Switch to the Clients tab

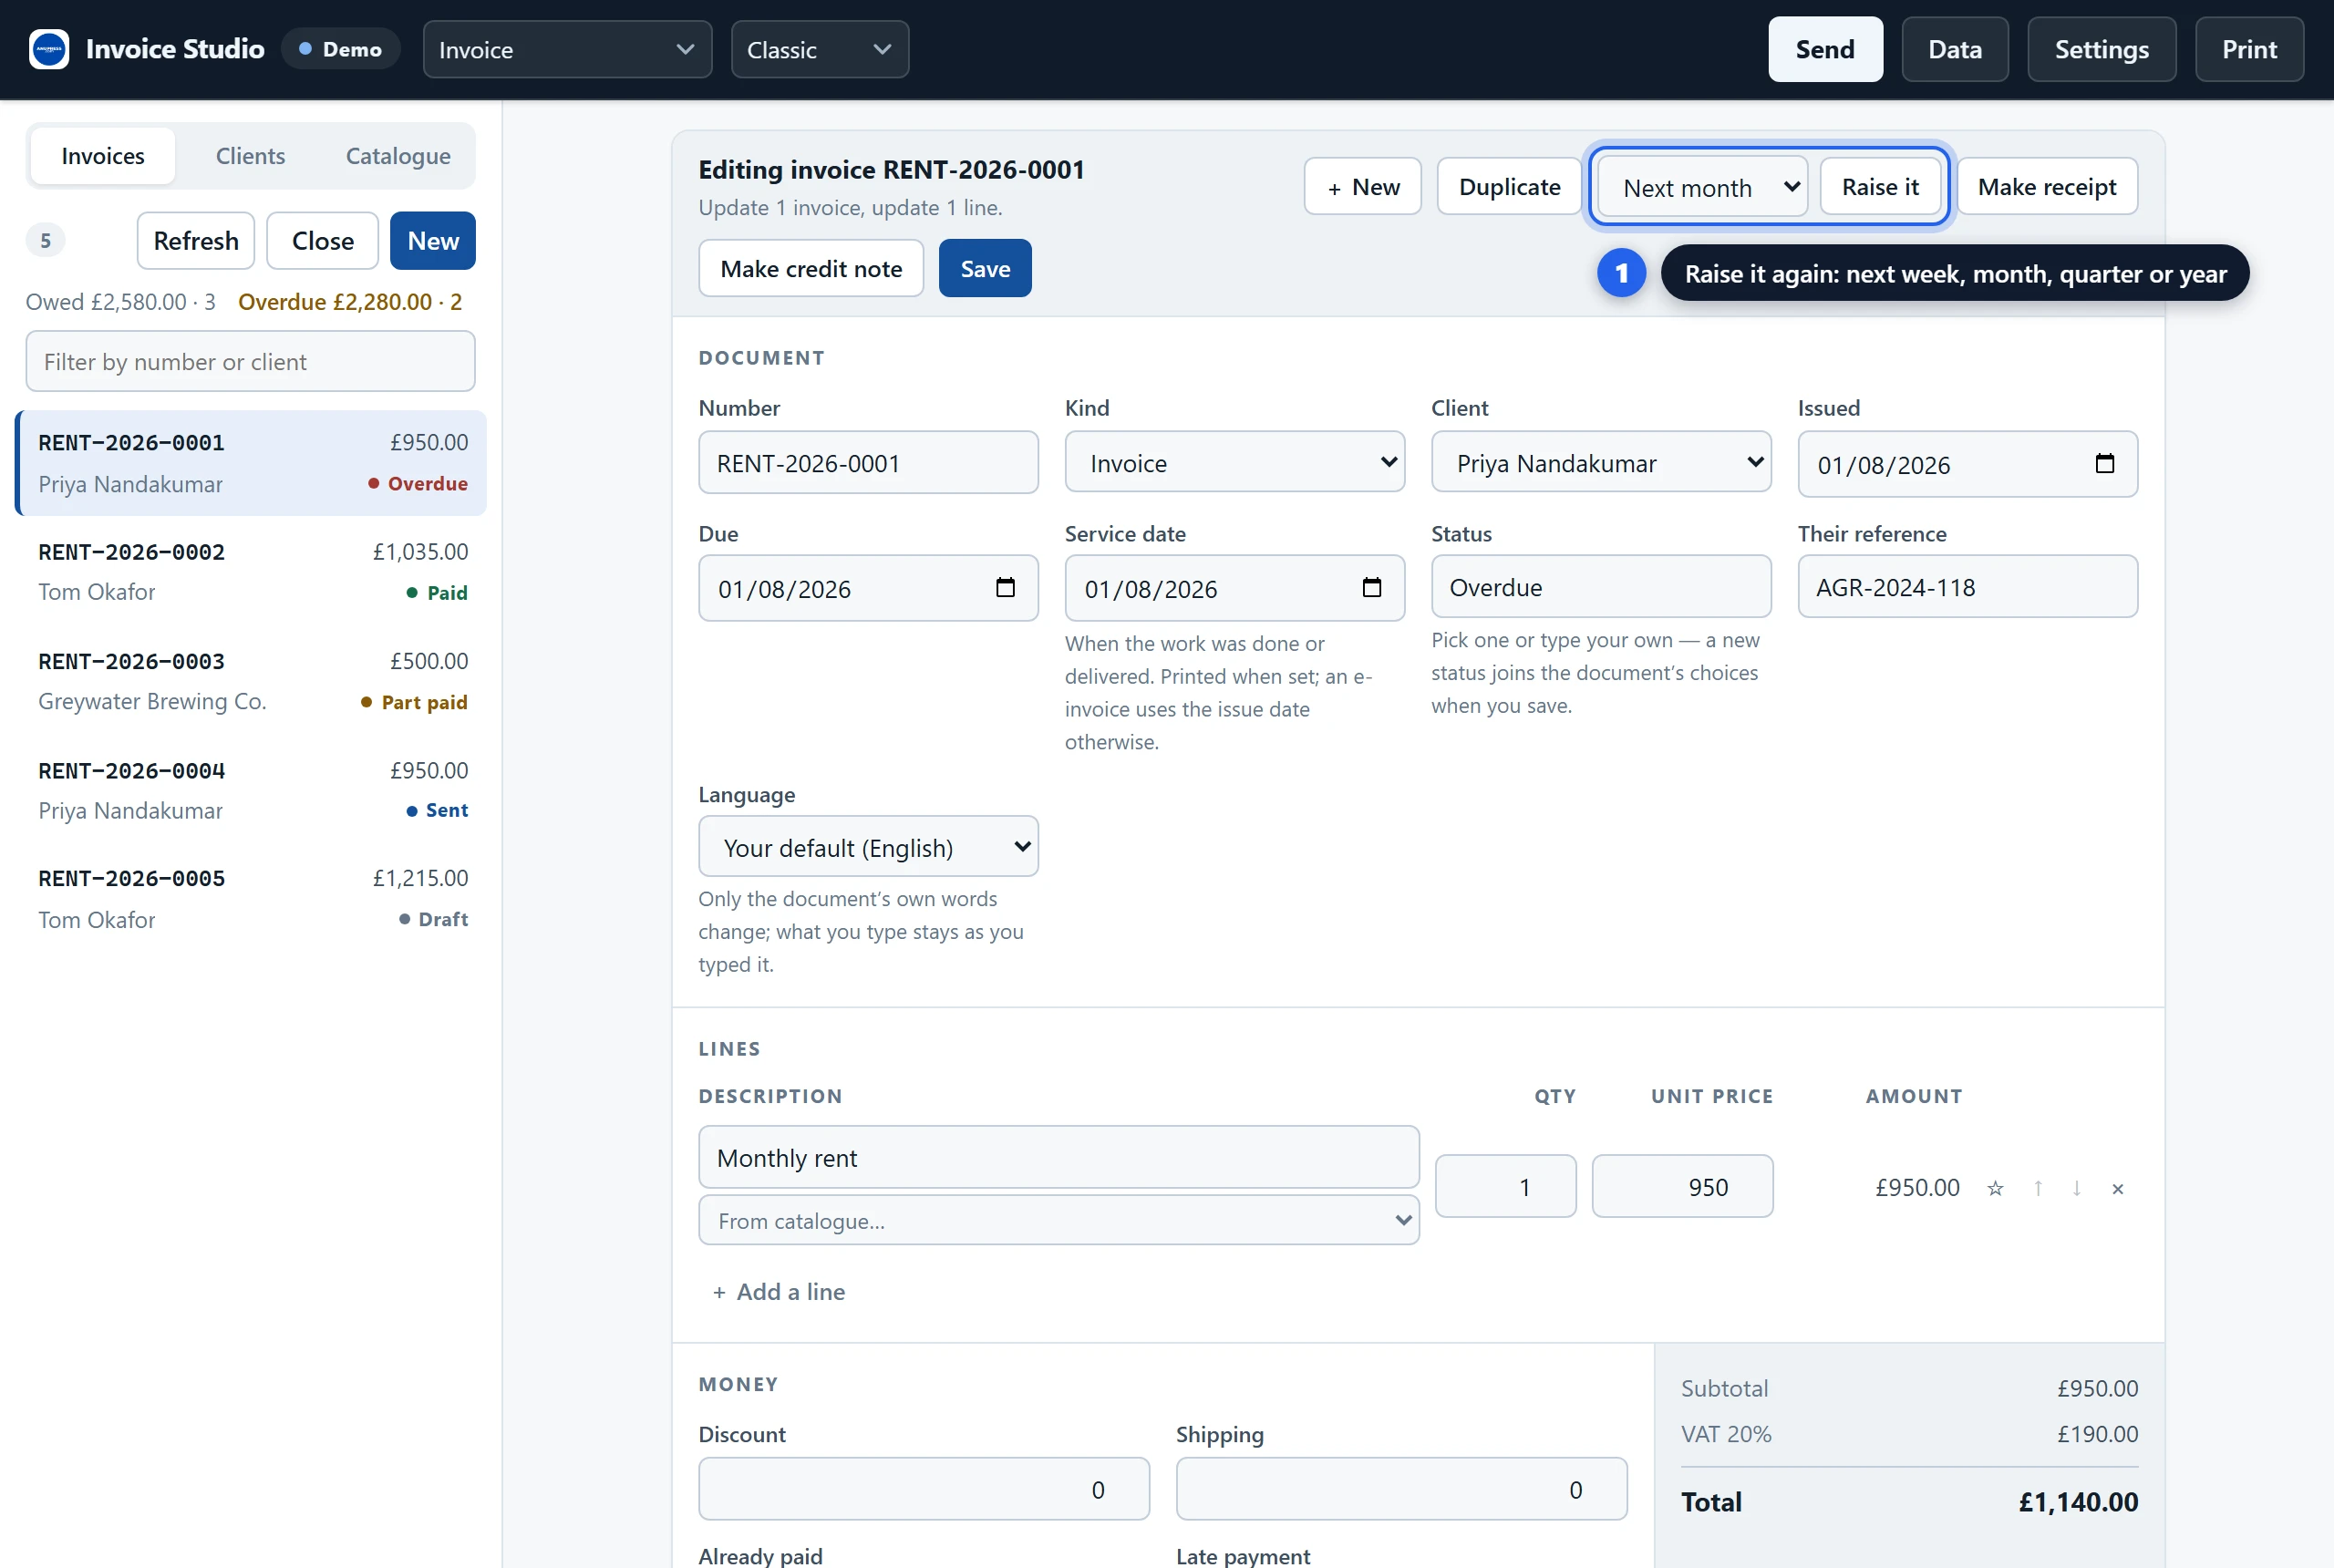(250, 156)
